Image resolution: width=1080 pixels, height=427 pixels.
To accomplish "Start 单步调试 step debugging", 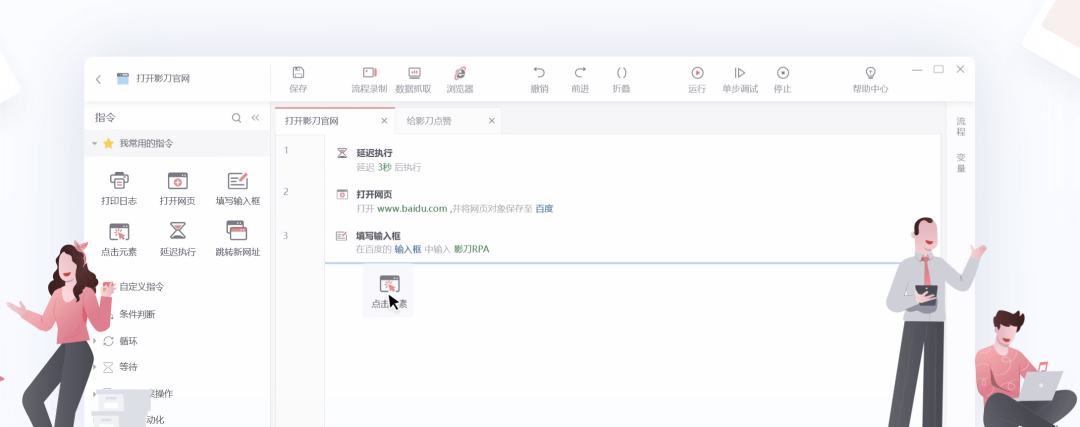I will tap(740, 72).
